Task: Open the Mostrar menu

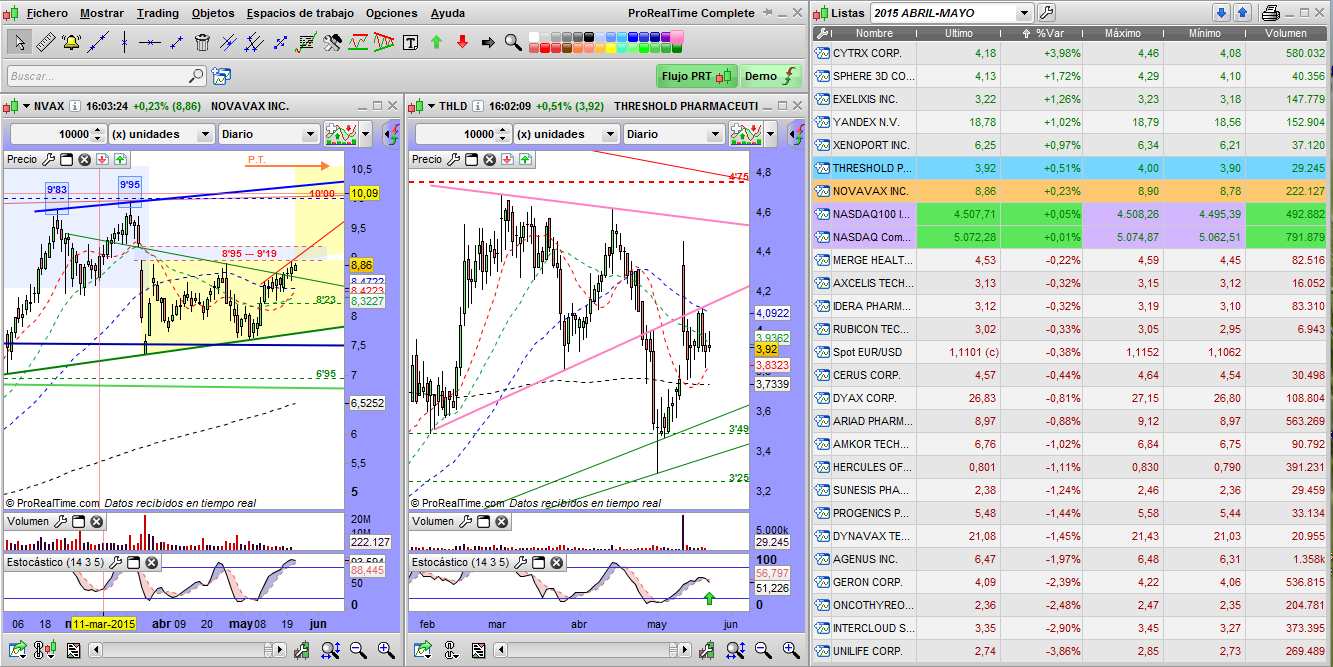Action: [102, 13]
